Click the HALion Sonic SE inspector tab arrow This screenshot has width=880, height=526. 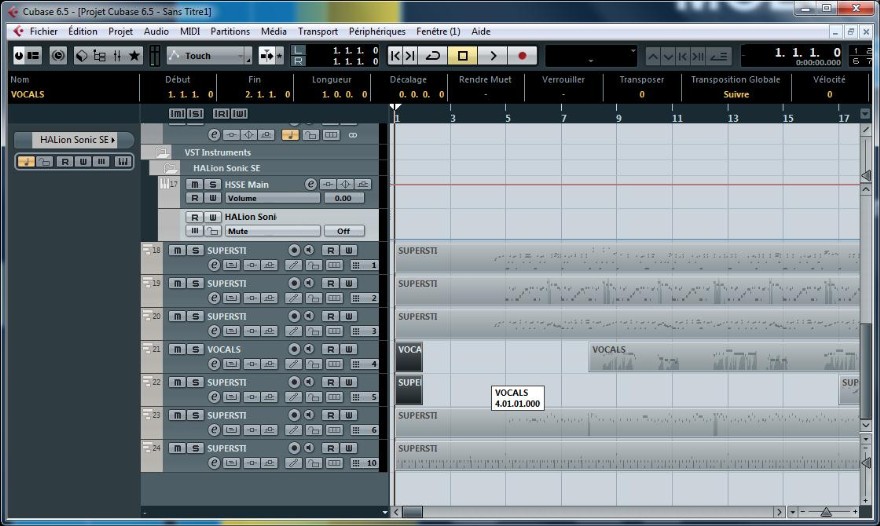coord(113,140)
